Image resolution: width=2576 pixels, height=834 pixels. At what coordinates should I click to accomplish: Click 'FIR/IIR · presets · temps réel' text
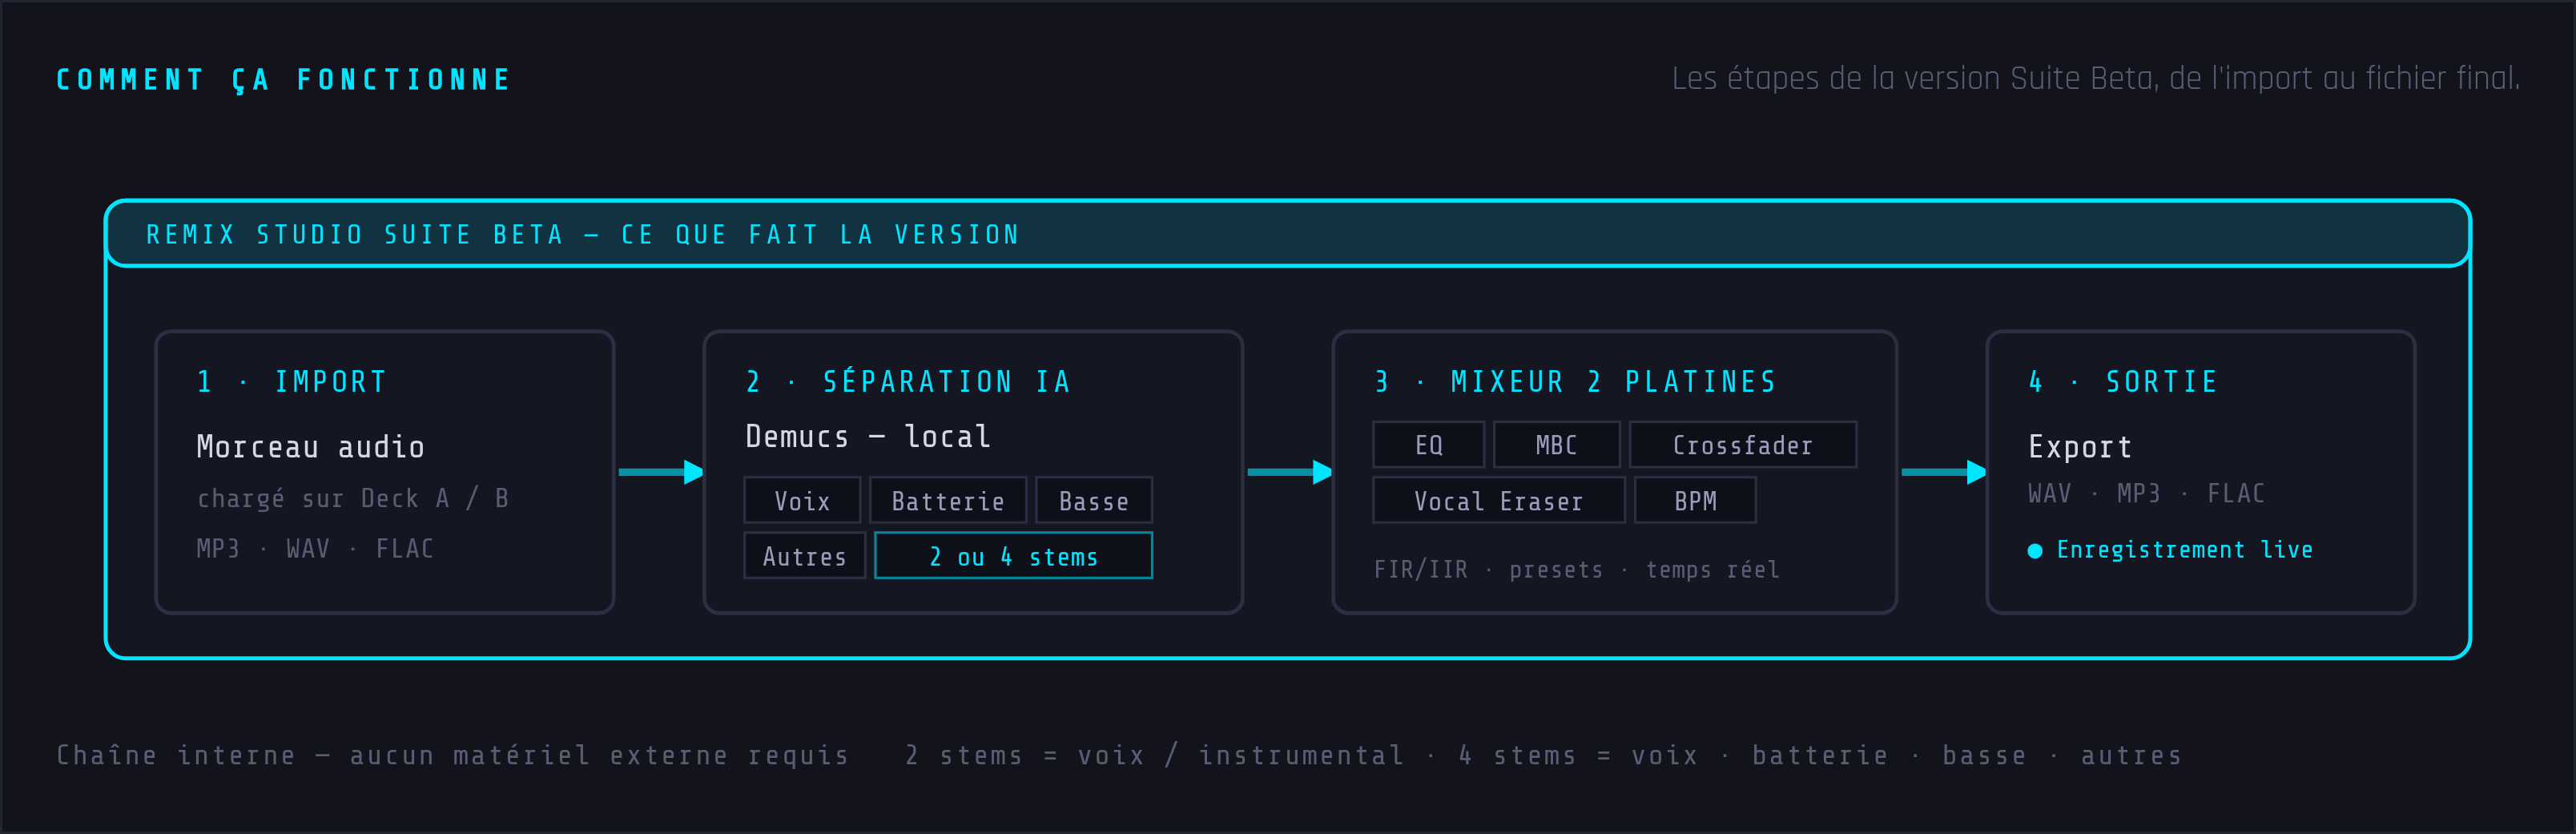coord(1577,570)
